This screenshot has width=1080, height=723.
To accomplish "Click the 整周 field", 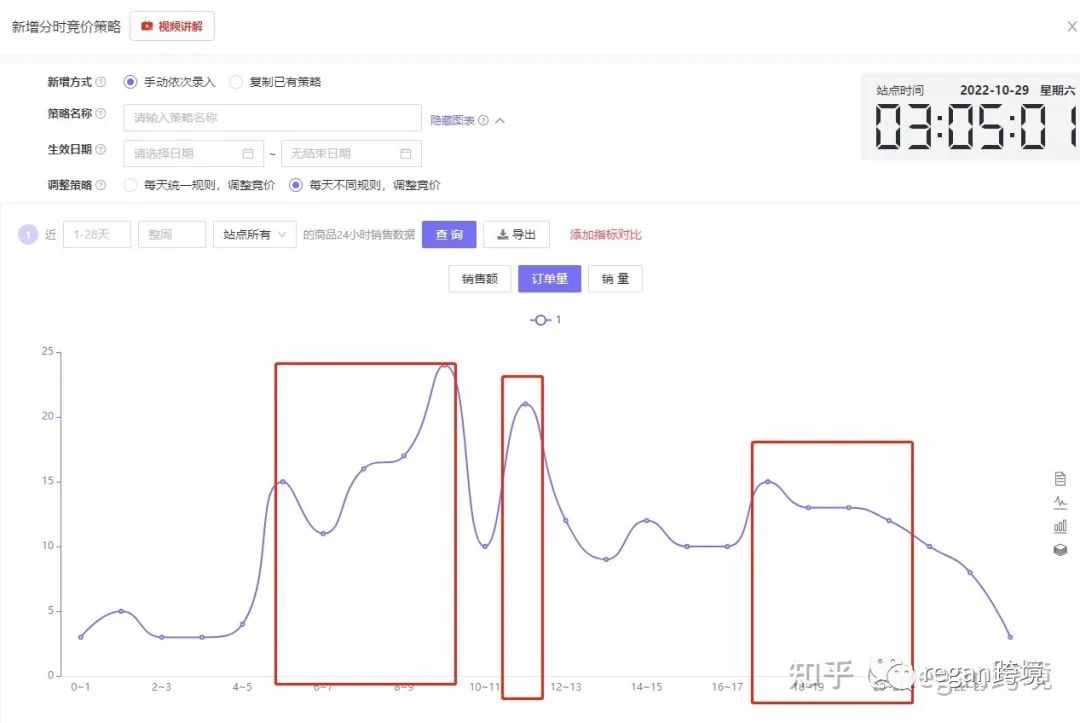I will pos(172,235).
